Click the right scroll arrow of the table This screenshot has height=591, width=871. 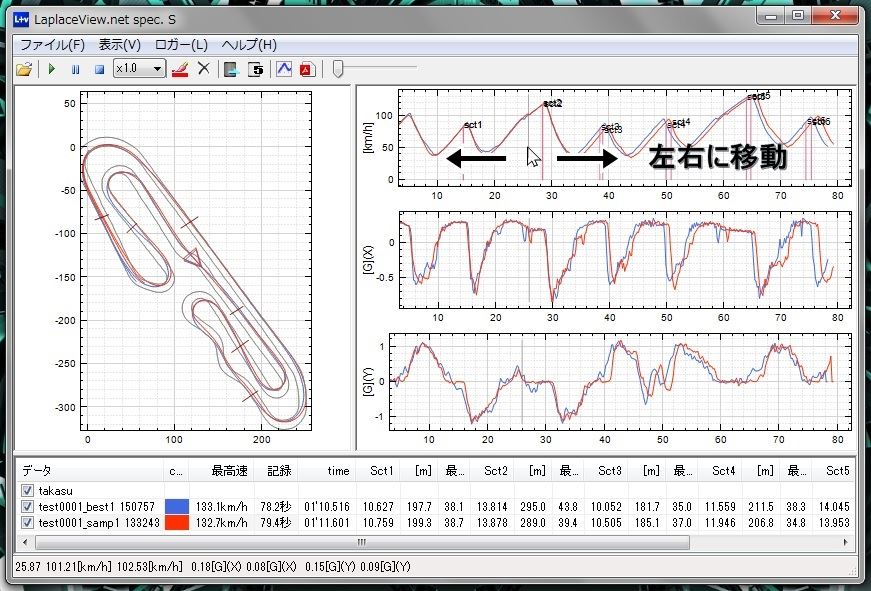click(845, 542)
